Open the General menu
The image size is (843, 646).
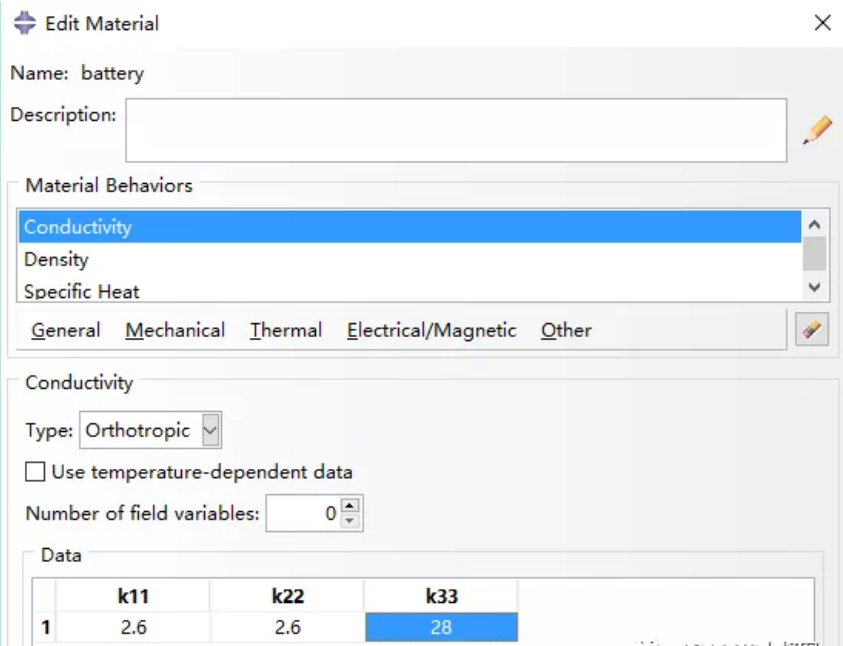point(66,330)
